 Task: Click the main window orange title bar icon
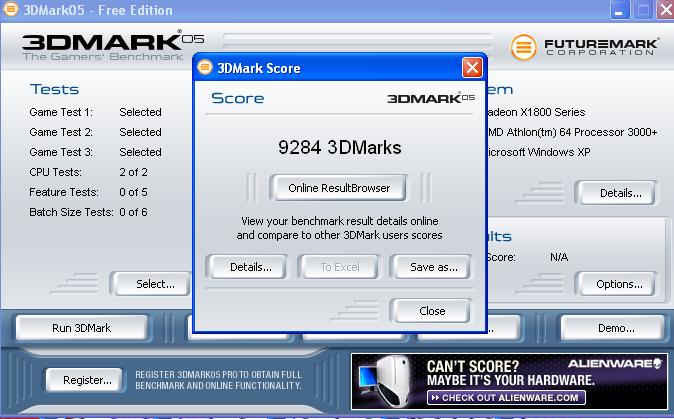coord(11,9)
